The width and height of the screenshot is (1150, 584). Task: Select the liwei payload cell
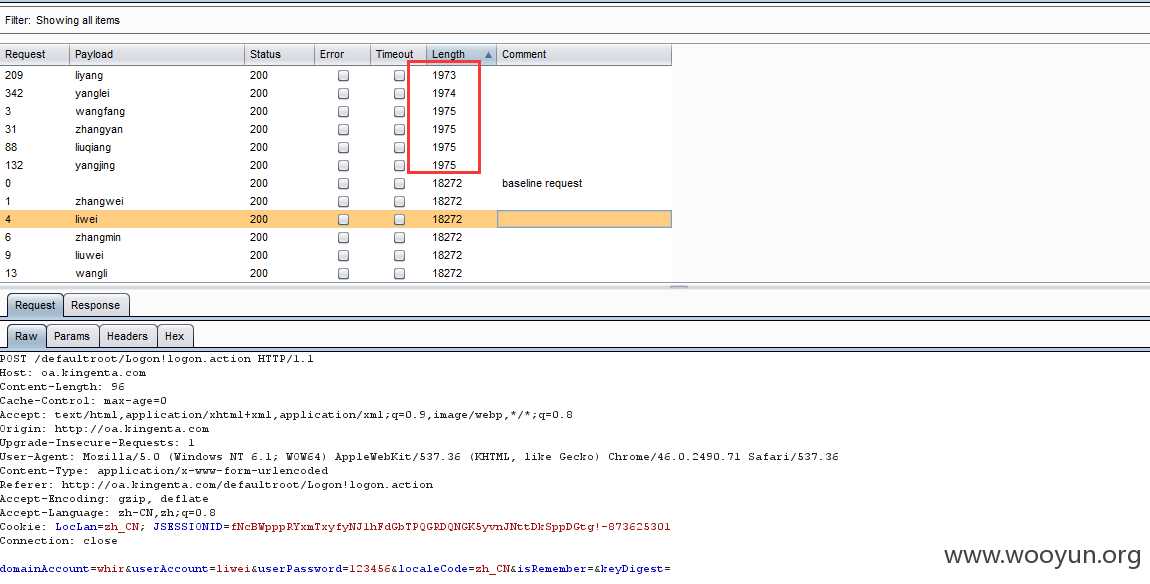157,219
